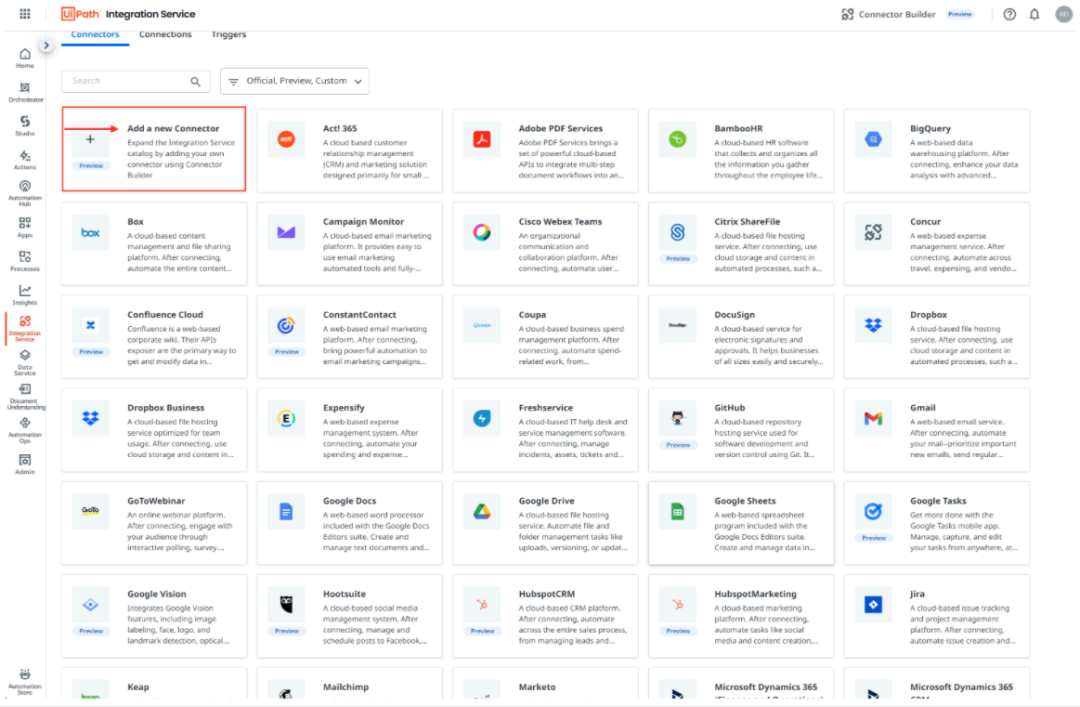
Task: Open the Google Docs connector card
Action: pos(350,522)
